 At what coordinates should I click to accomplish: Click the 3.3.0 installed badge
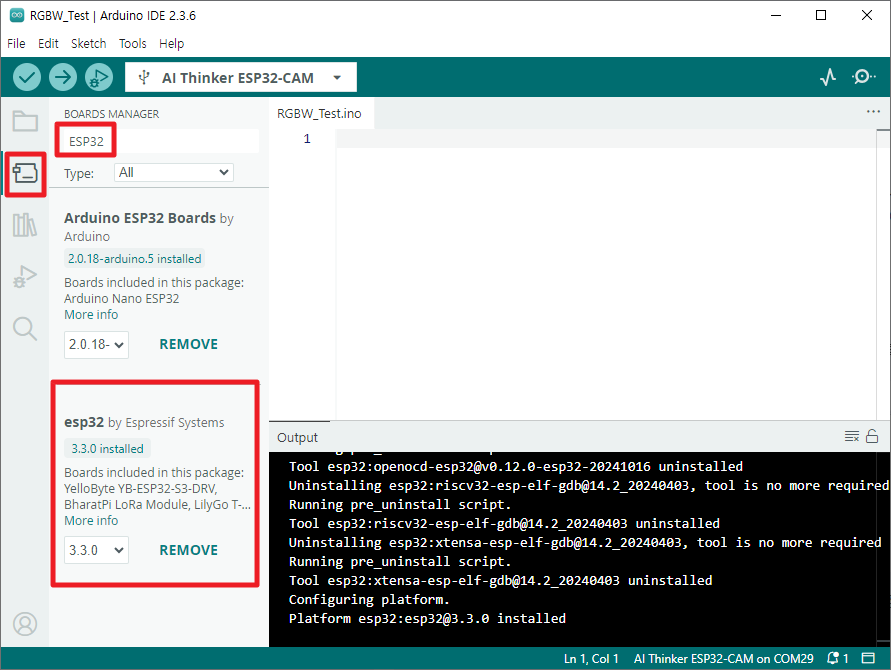pos(107,448)
